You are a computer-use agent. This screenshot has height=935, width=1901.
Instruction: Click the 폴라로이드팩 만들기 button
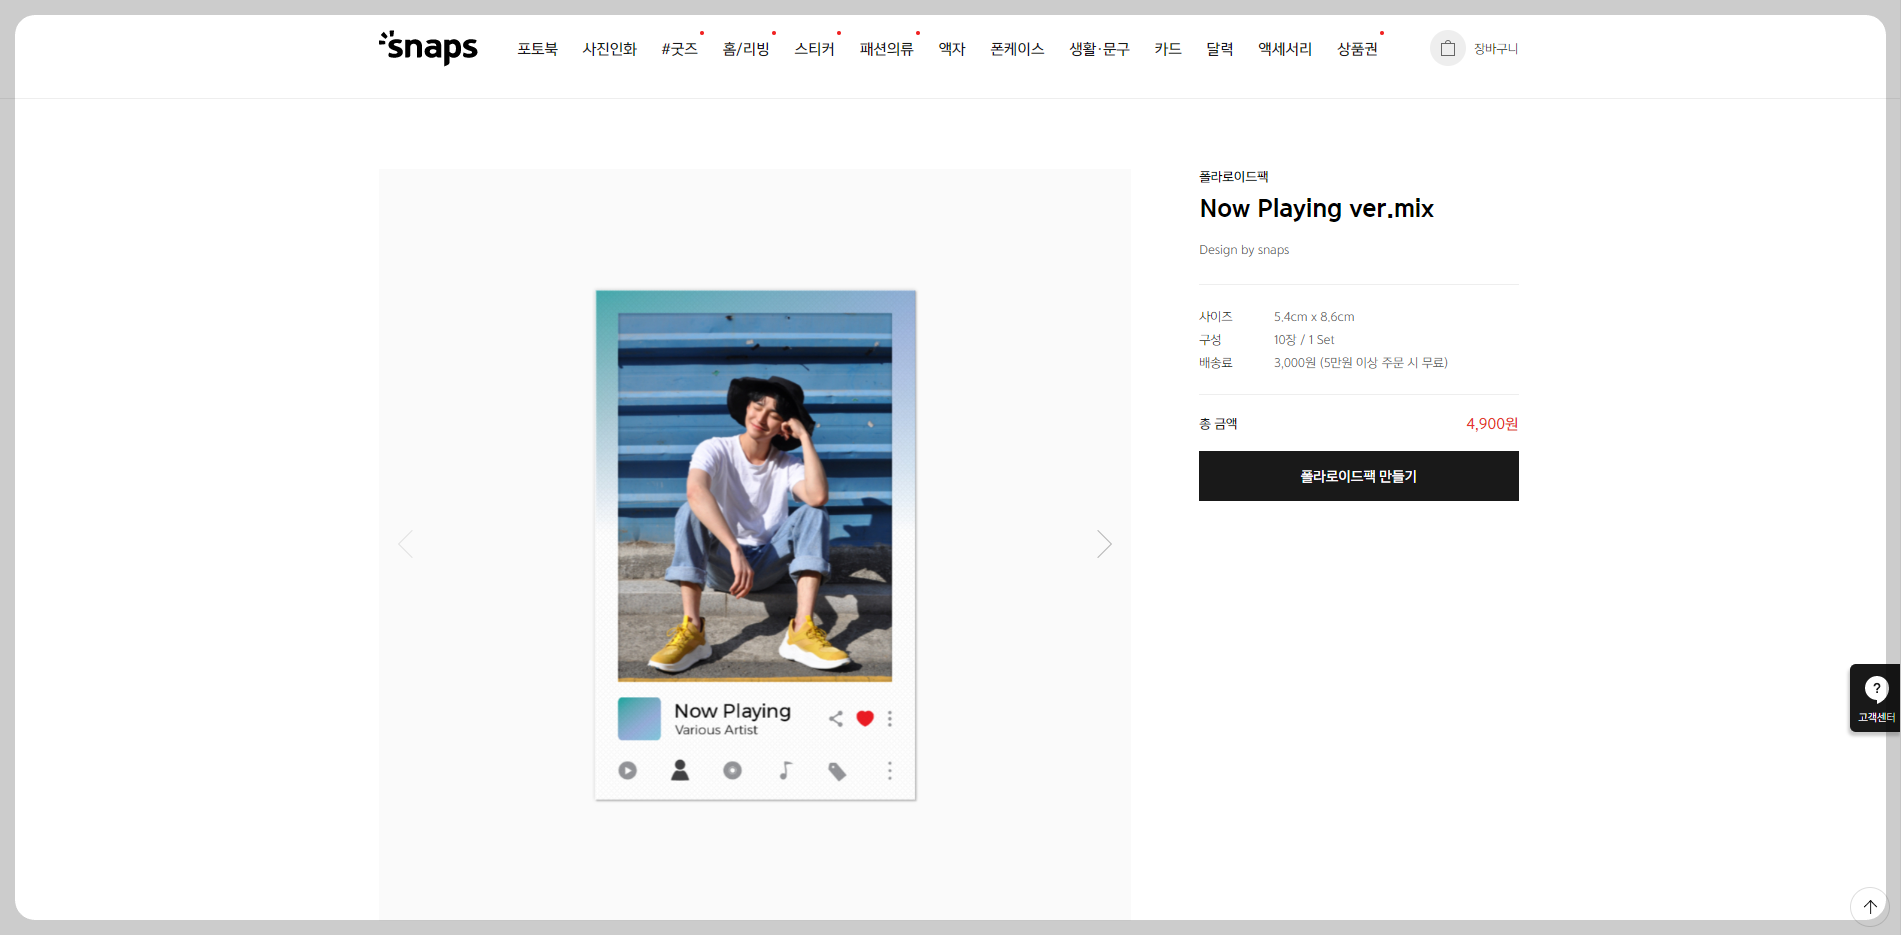[1358, 476]
